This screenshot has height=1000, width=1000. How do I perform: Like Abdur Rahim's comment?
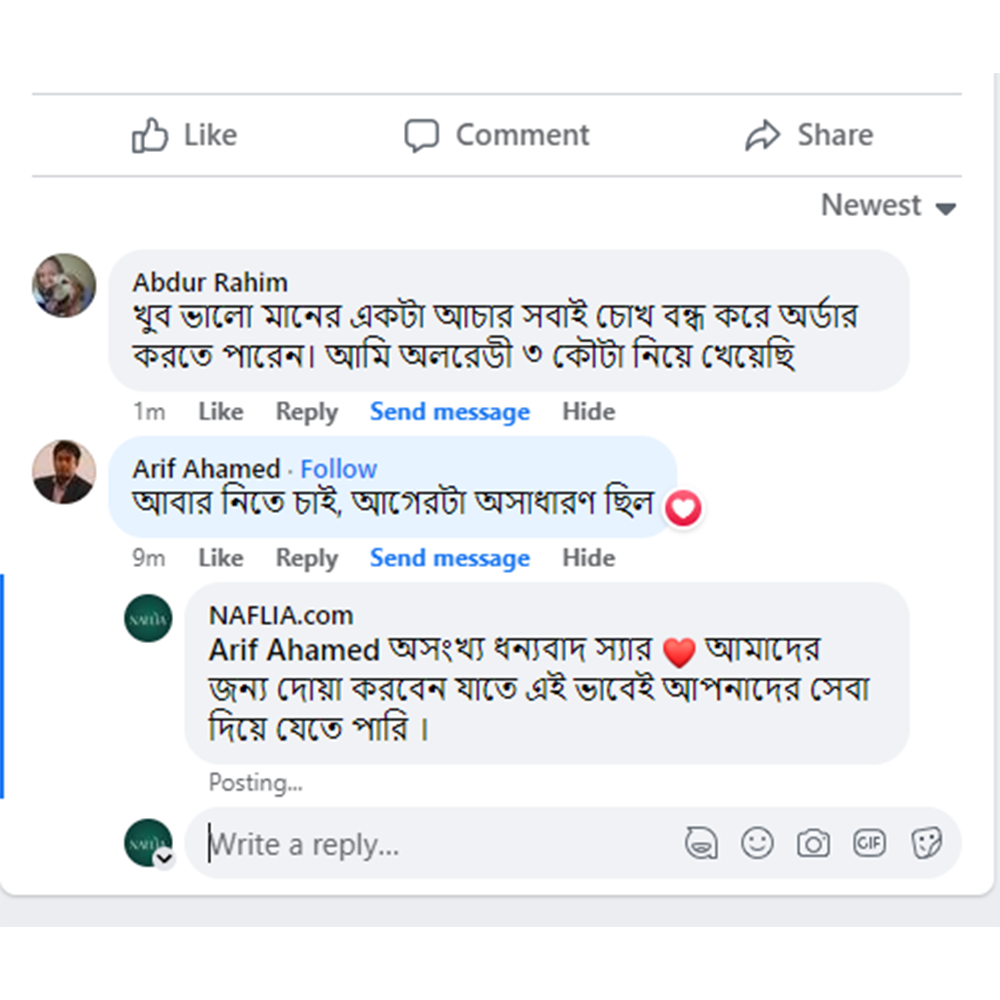click(220, 412)
